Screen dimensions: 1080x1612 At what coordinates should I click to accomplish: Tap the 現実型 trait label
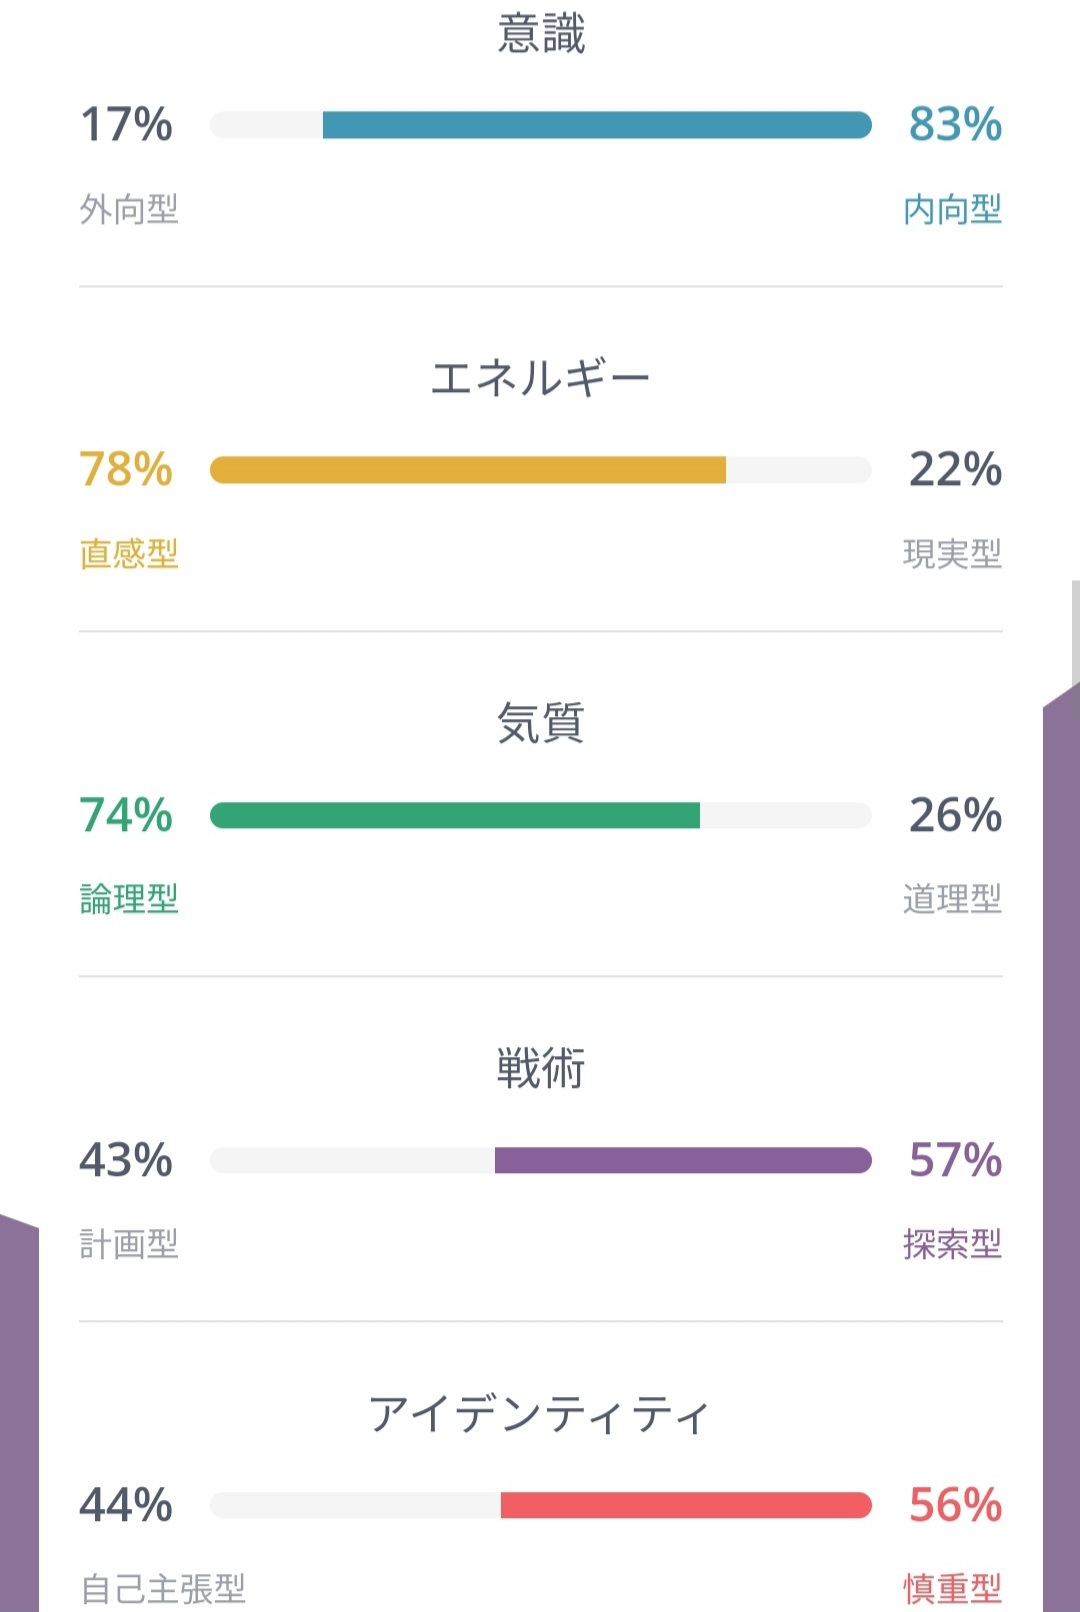click(x=952, y=554)
